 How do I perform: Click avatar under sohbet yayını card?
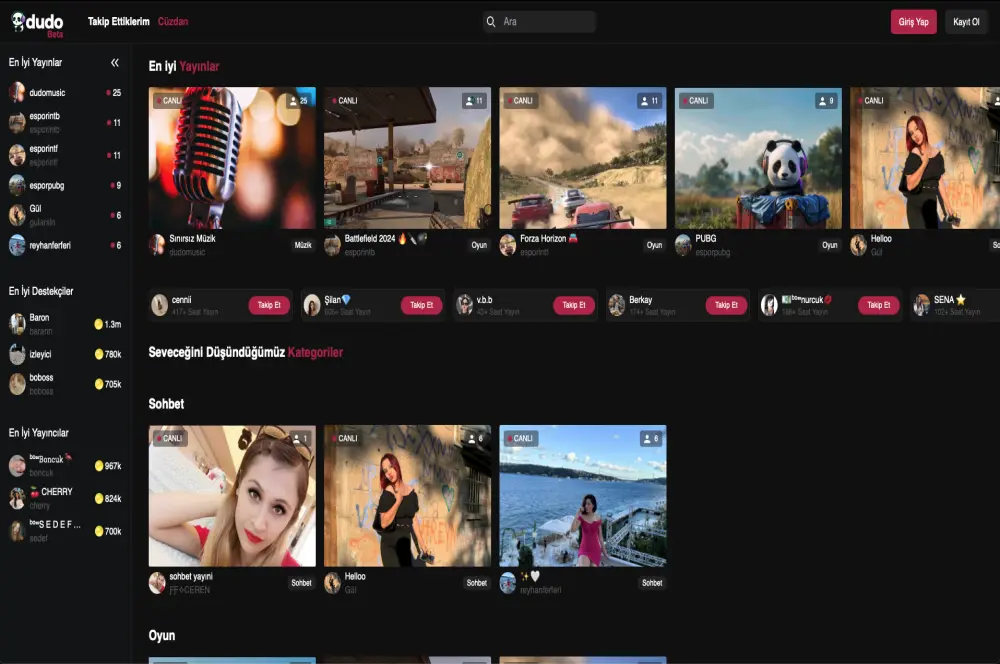(x=157, y=583)
